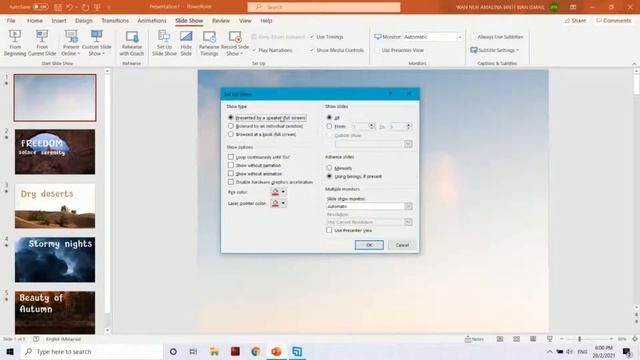
Task: Switch to Design tab
Action: [x=84, y=20]
